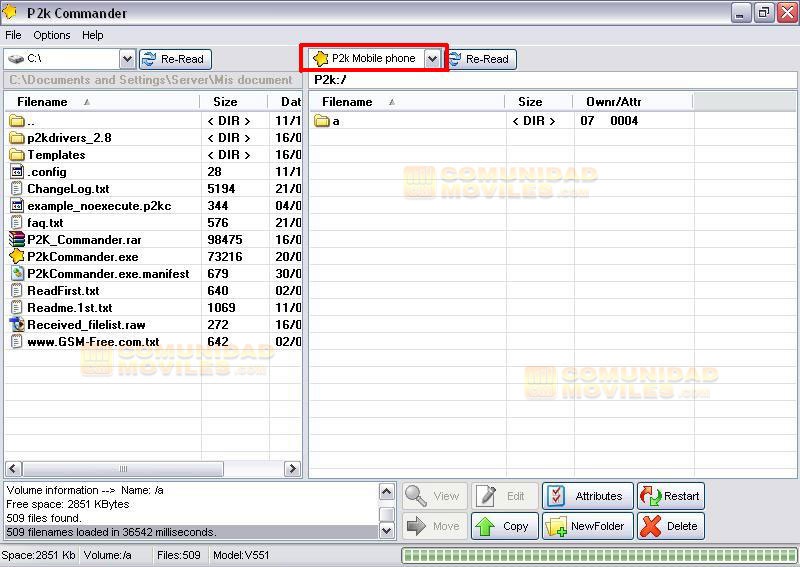Select the p2kdrivers_2.8 folder icon

coord(17,138)
